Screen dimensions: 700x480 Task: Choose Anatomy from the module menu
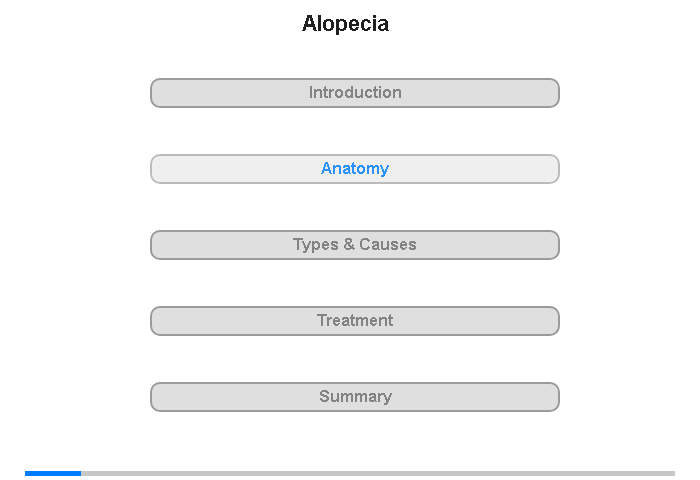pos(355,169)
